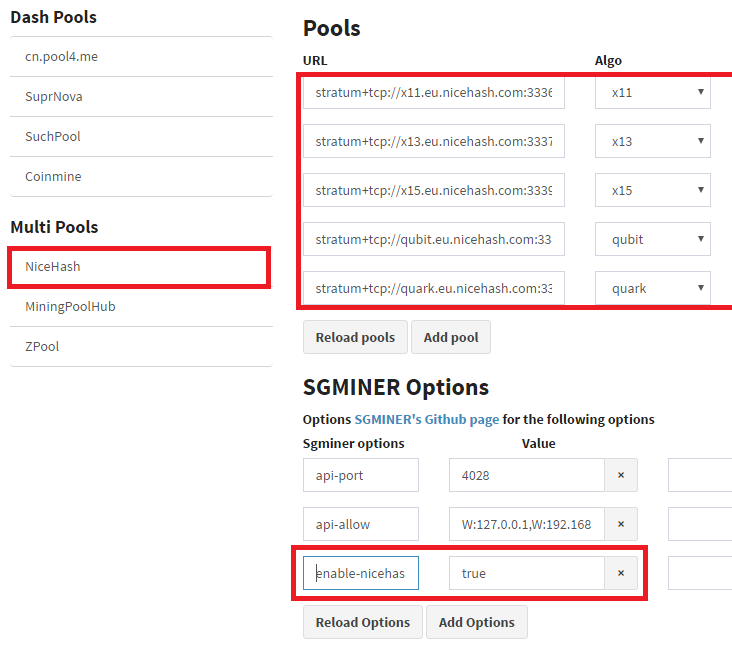Screen dimensions: 732x655
Task: Open the qubit algo dropdown
Action: [653, 239]
